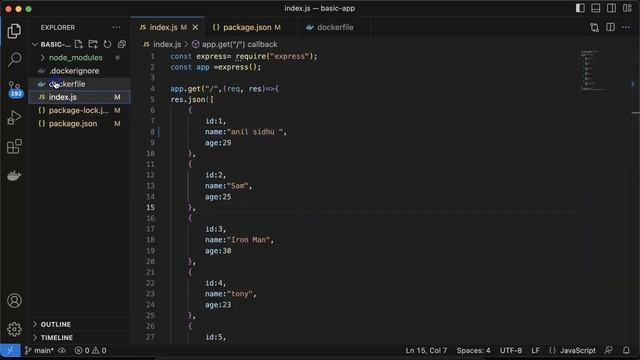Click the feedback icon in status bar

pos(609,350)
